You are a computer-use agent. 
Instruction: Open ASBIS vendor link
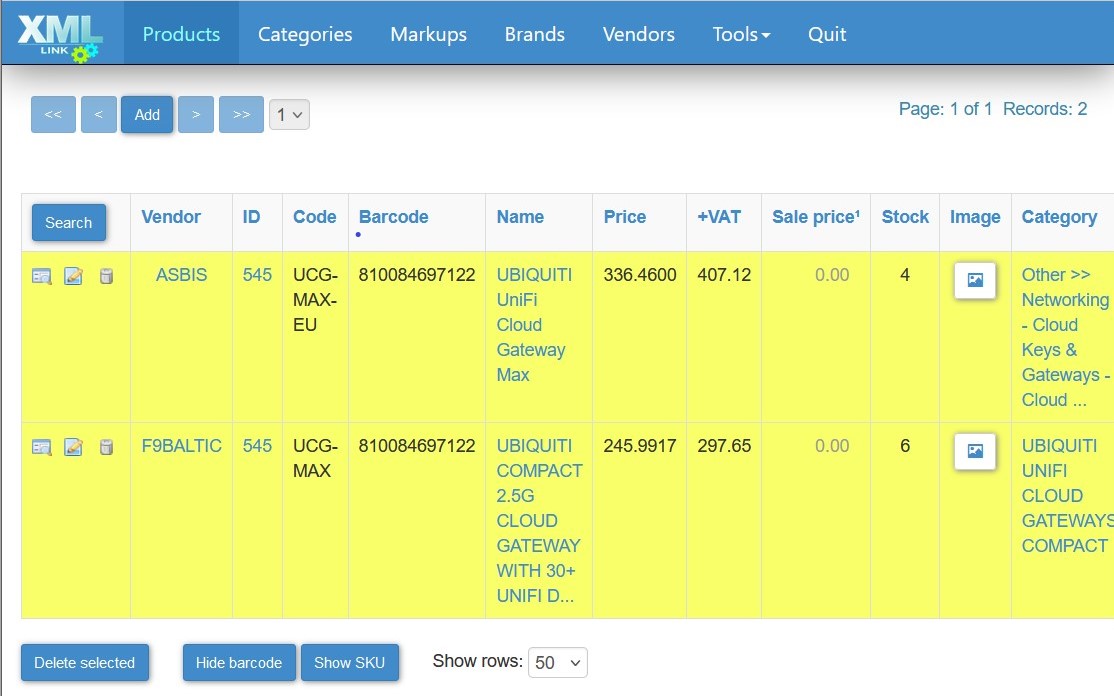pyautogui.click(x=181, y=275)
